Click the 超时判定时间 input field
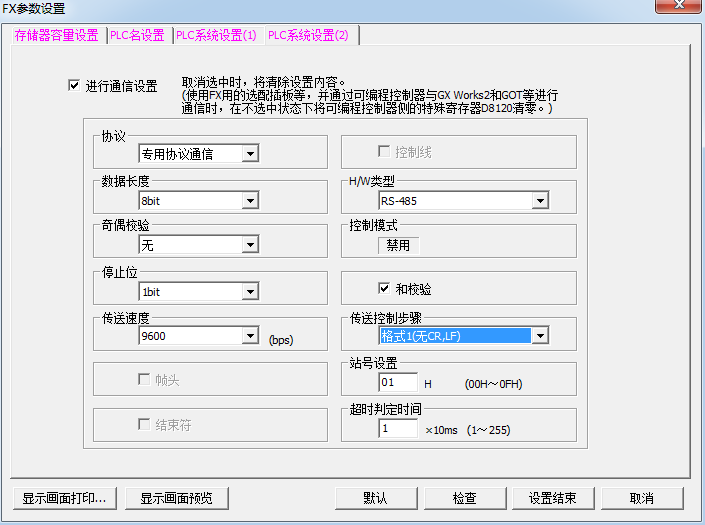Screen dimensions: 705x525 pos(397,428)
